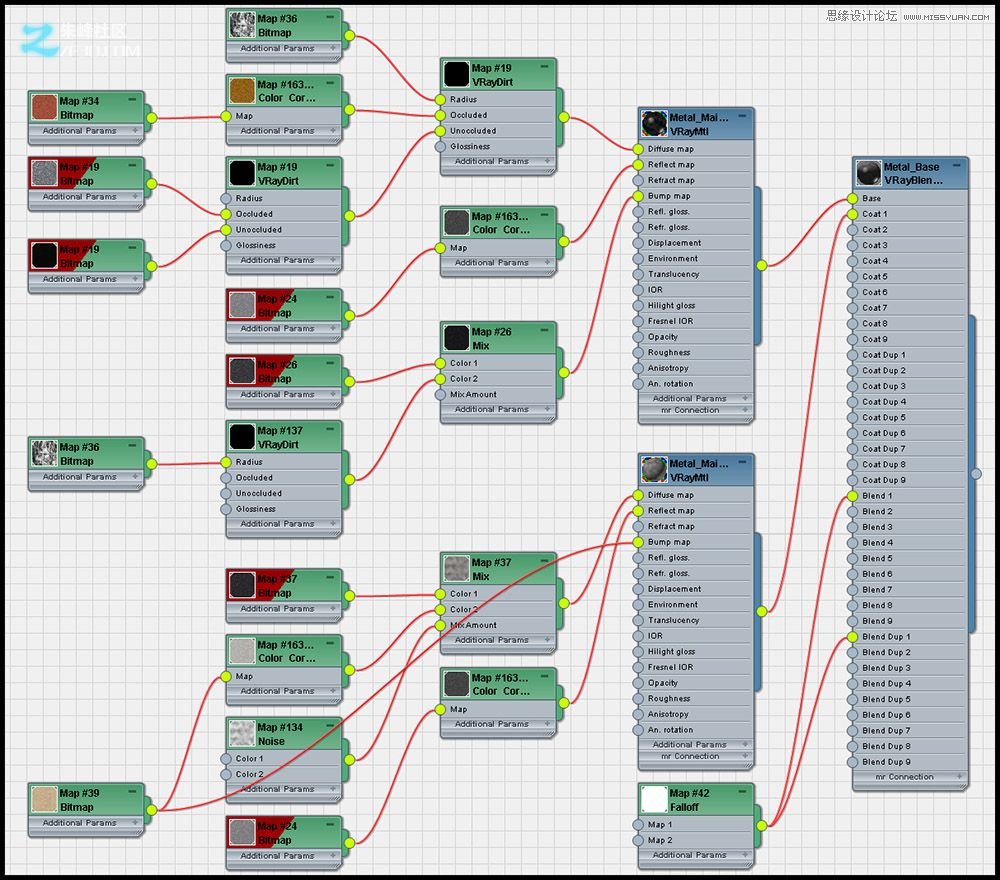Select the Map #42 Falloff node title
Viewport: 1000px width, 880px height.
(x=689, y=800)
